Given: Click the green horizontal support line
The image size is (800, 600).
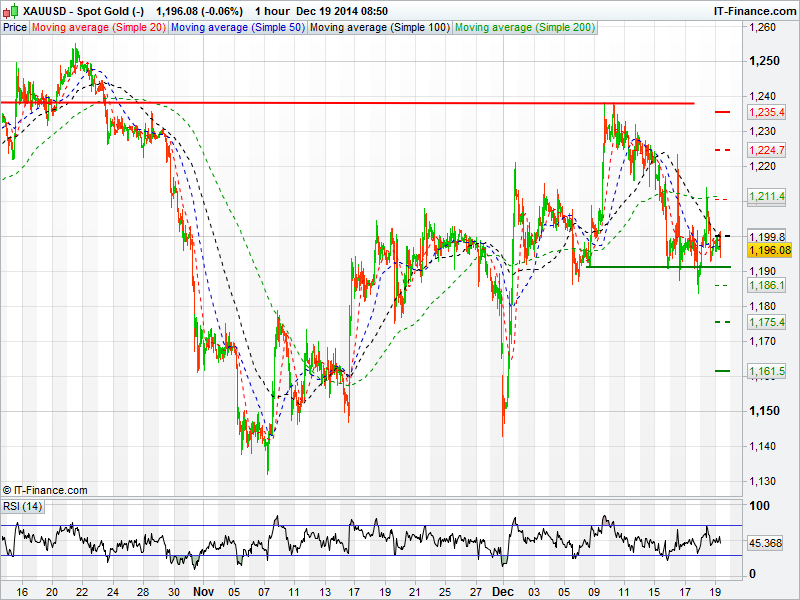Looking at the screenshot, I should (659, 267).
